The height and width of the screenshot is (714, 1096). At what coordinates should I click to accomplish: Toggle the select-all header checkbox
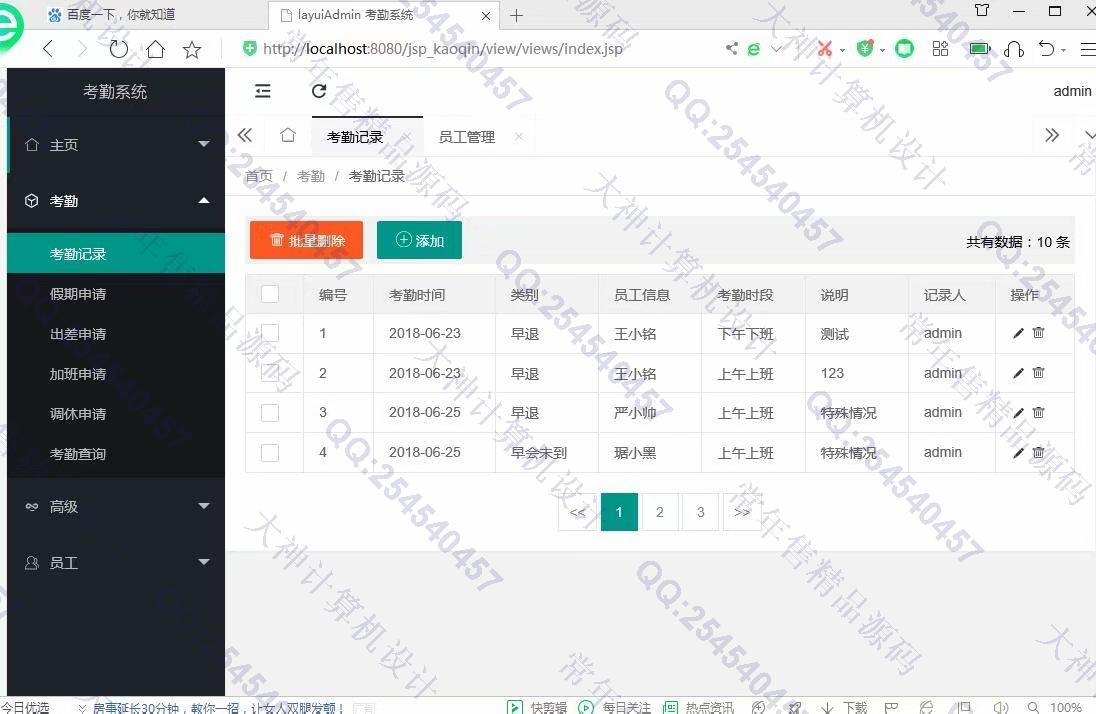coord(270,294)
